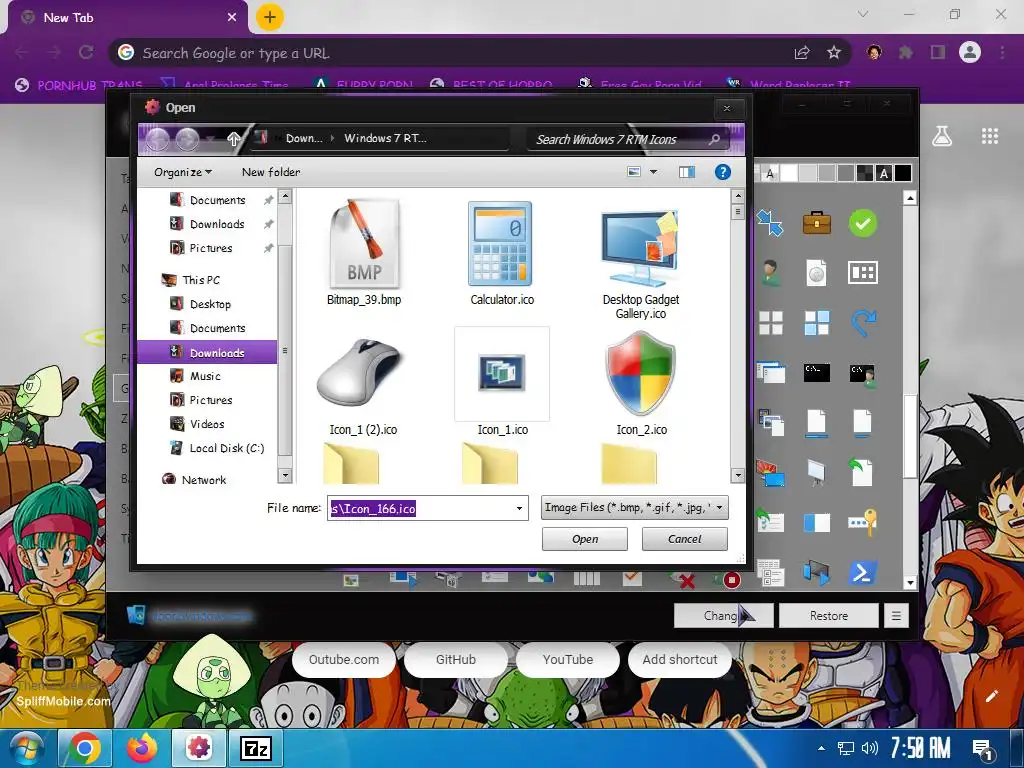Select Network in navigation pane

[x=204, y=480]
